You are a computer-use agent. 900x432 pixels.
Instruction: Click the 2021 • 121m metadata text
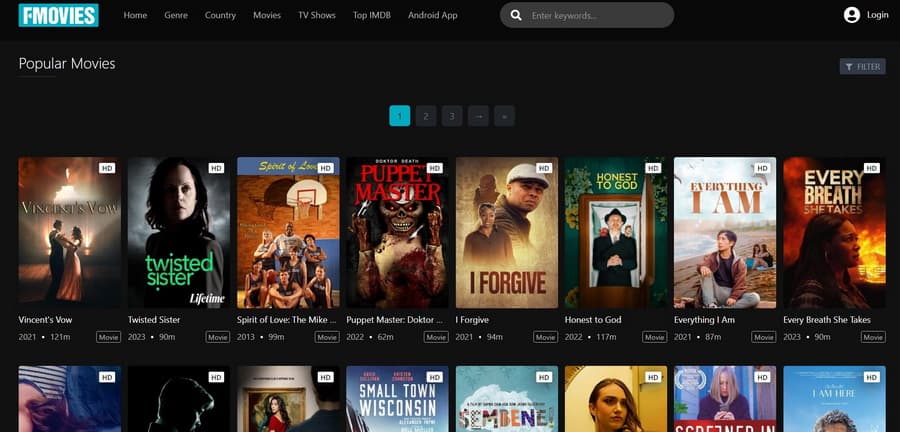pyautogui.click(x=44, y=337)
